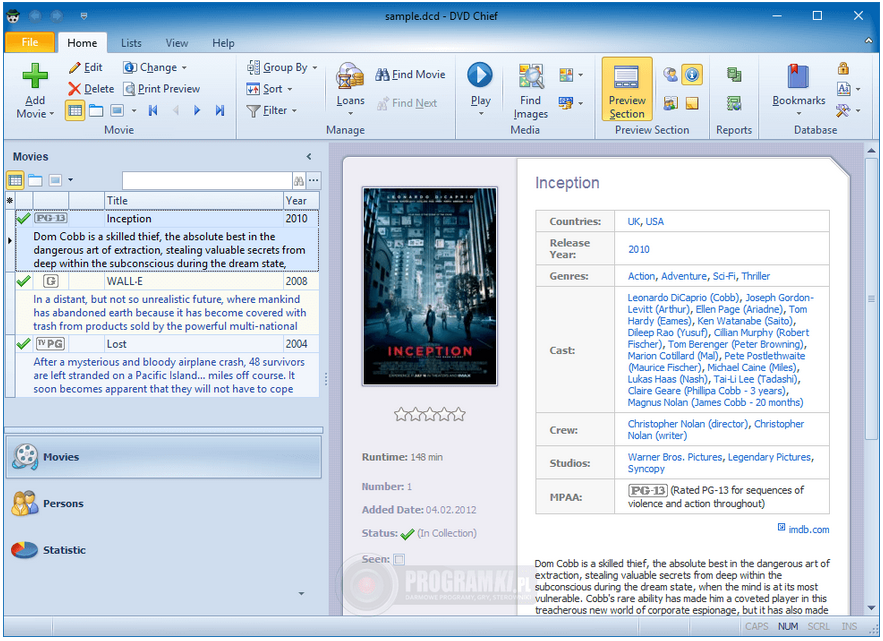Screen dimensions: 883x641
Task: Toggle the yellow notes preview icon
Action: click(692, 103)
